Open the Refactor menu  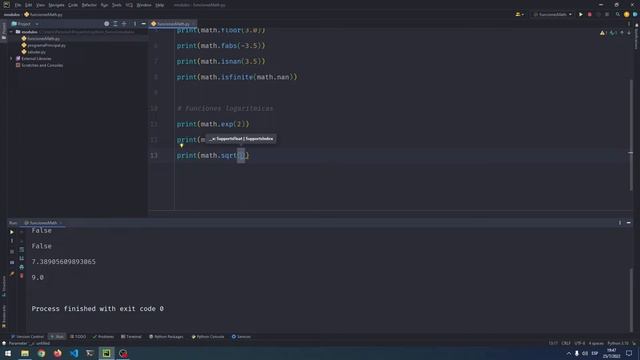[x=89, y=5]
